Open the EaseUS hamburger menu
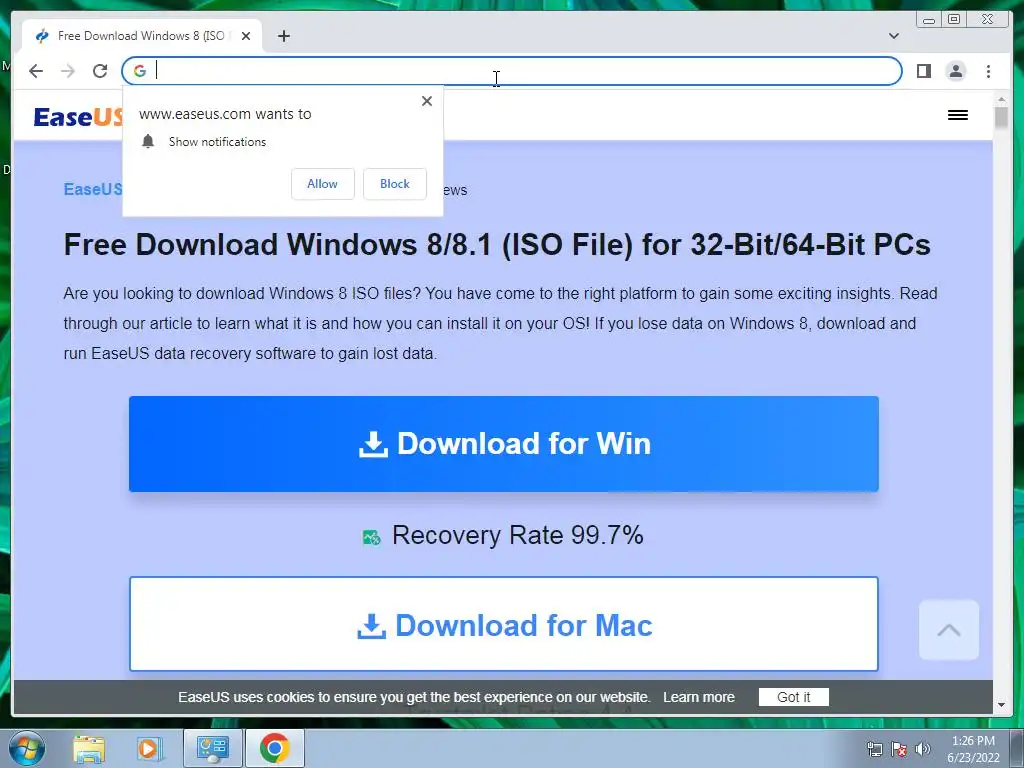 [x=957, y=116]
